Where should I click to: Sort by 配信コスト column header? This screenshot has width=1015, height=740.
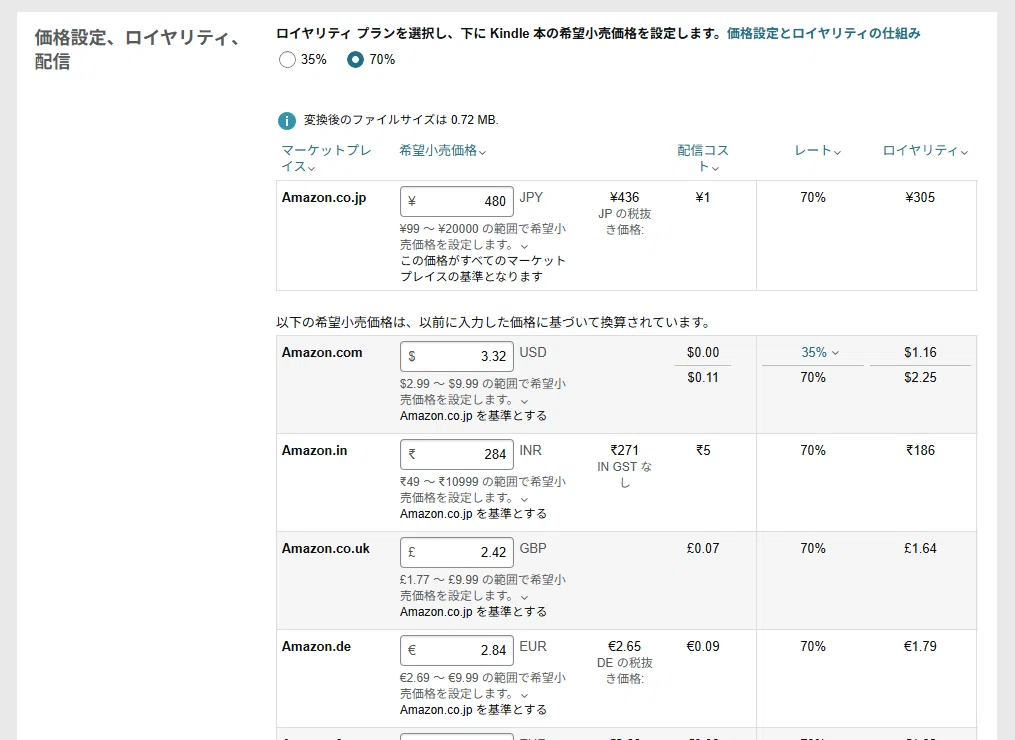(703, 158)
